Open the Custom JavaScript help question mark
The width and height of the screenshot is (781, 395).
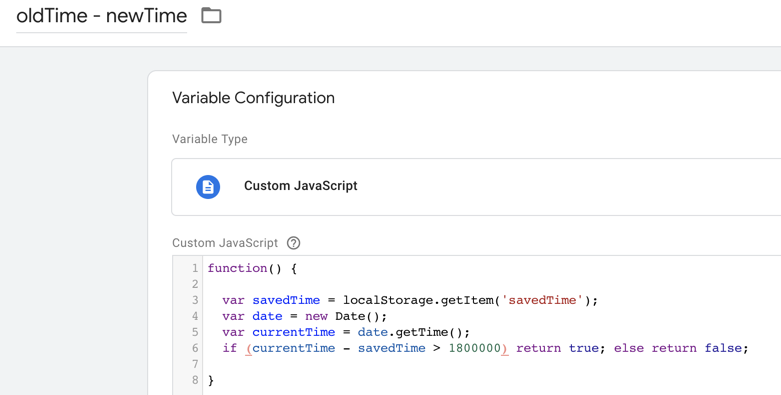pyautogui.click(x=294, y=243)
